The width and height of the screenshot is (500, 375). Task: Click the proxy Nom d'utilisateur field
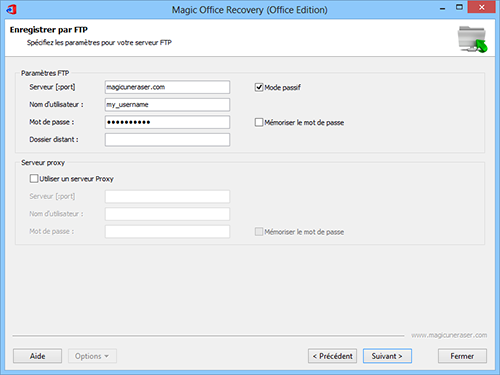coord(167,214)
